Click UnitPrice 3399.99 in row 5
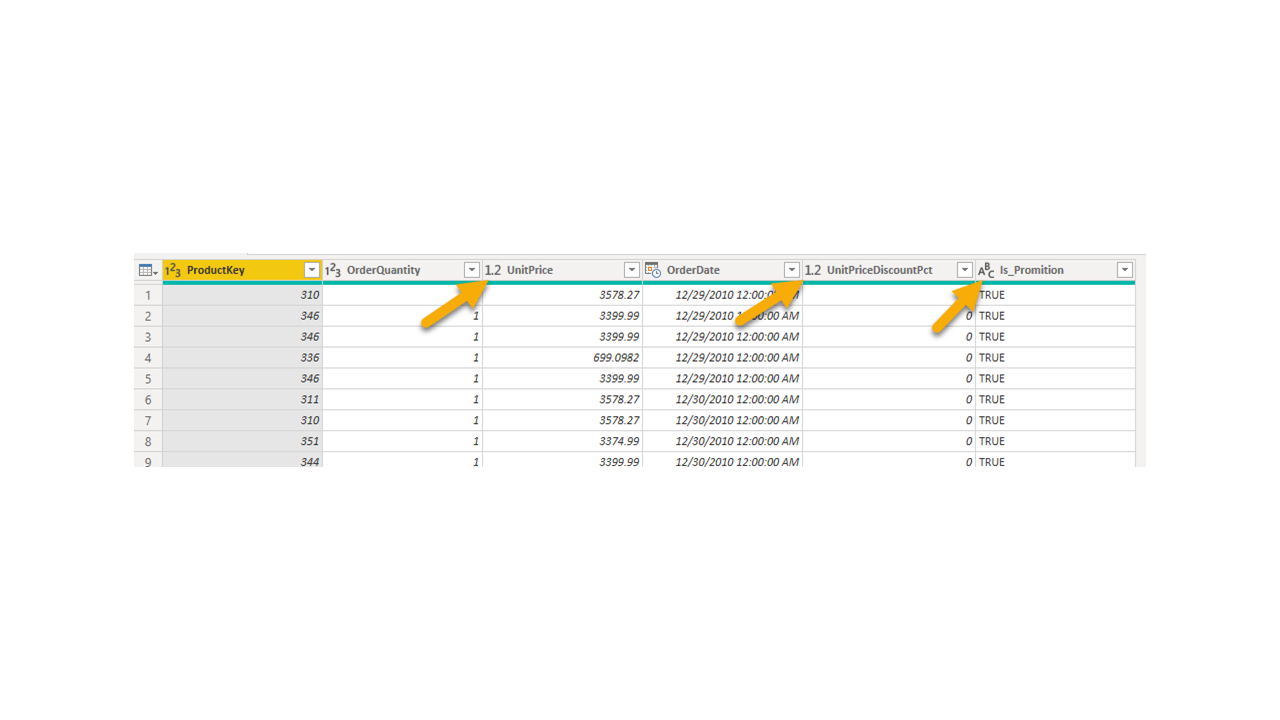 pos(563,379)
